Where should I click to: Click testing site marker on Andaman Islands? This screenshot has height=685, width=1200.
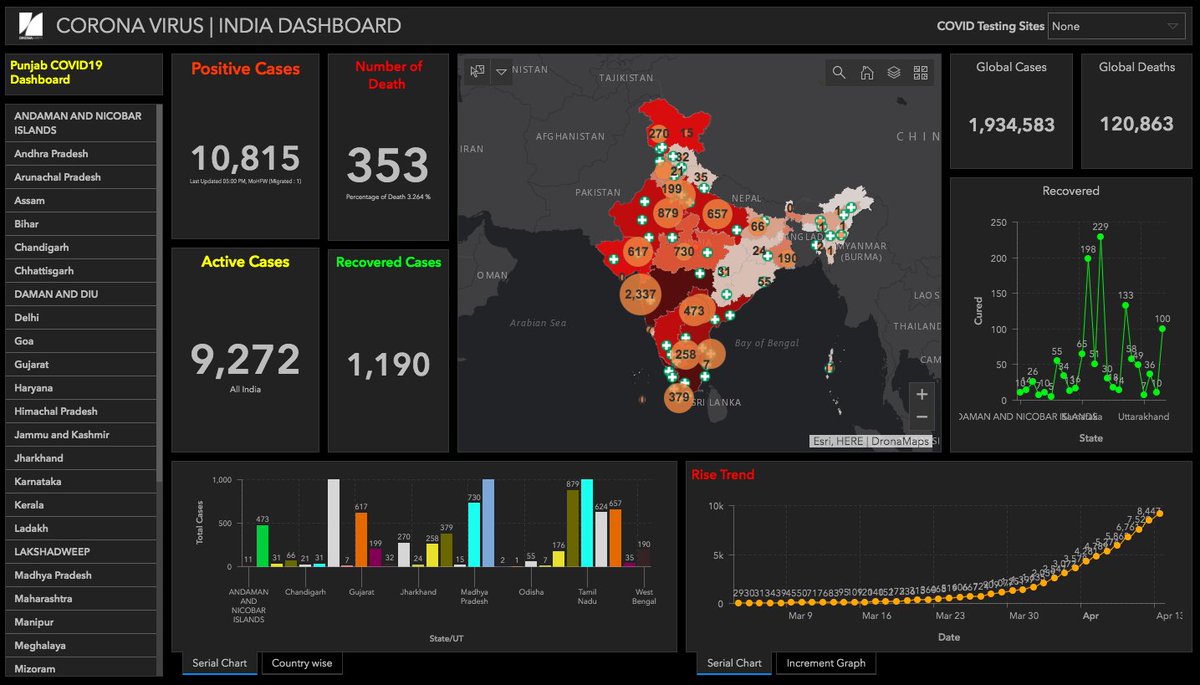(x=829, y=369)
